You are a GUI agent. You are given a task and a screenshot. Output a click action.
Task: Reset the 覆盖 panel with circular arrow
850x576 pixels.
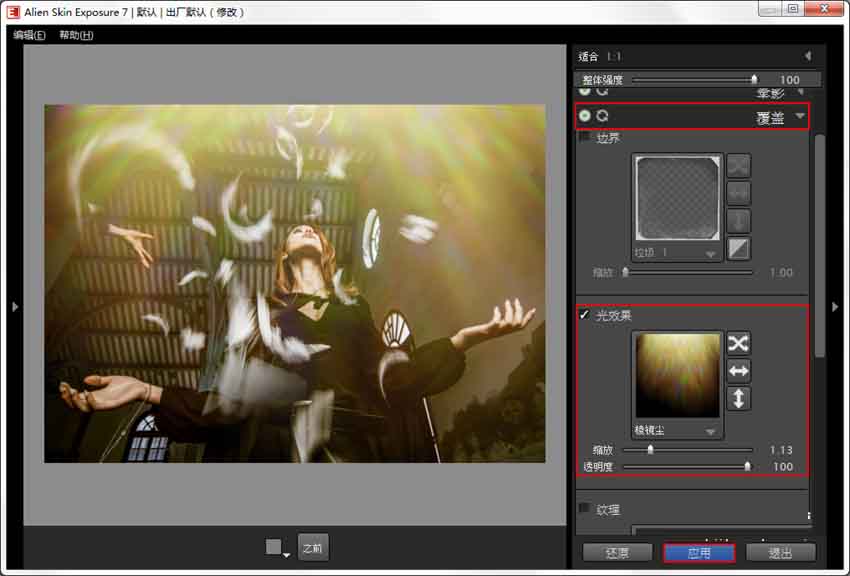(x=603, y=117)
